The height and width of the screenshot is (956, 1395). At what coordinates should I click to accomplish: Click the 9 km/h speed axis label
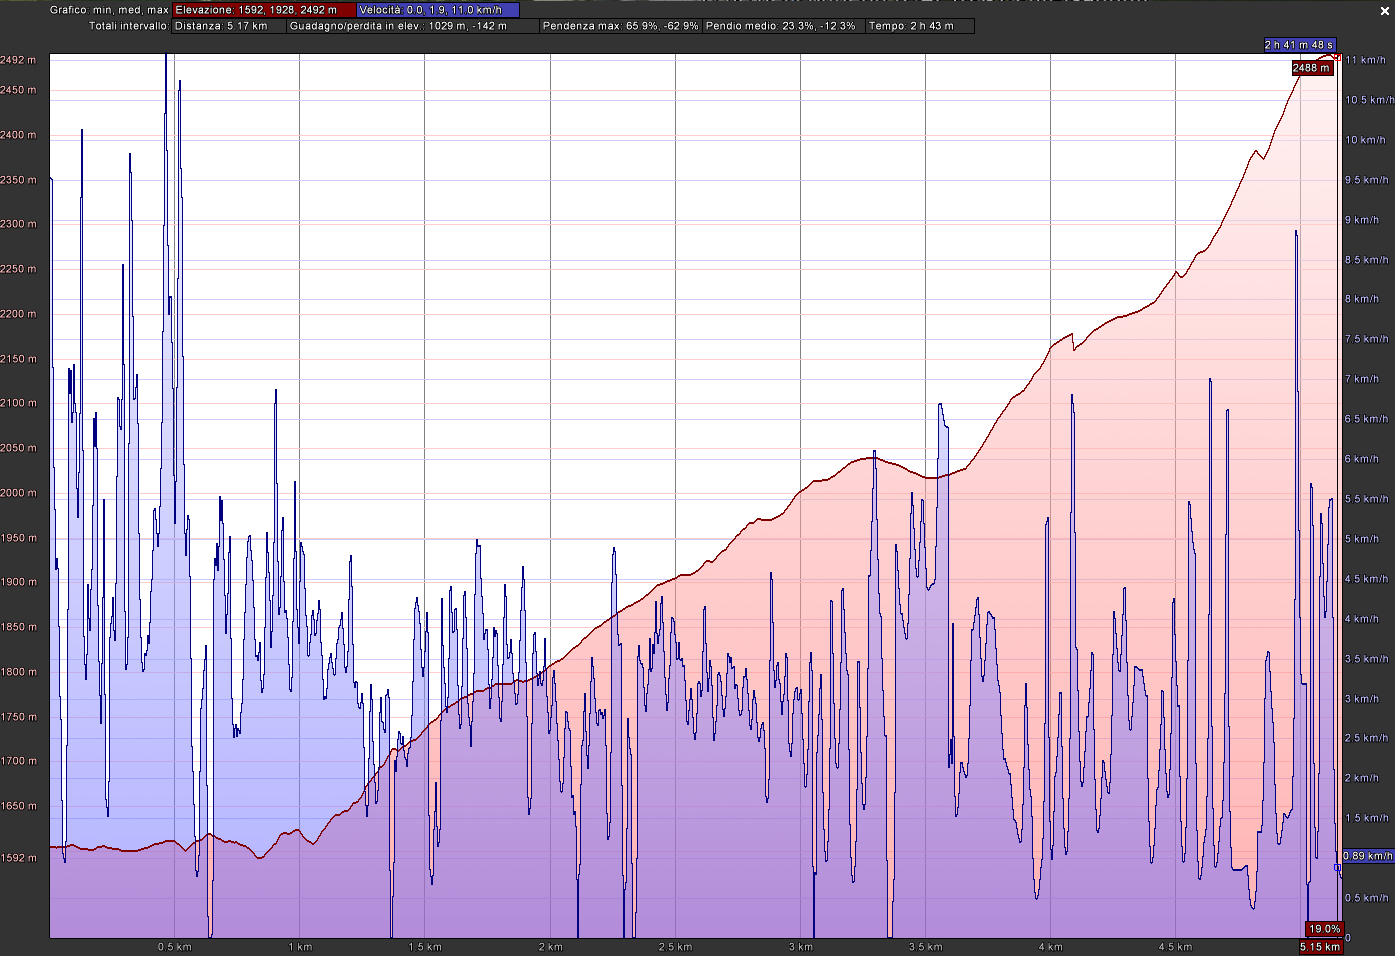[1362, 220]
